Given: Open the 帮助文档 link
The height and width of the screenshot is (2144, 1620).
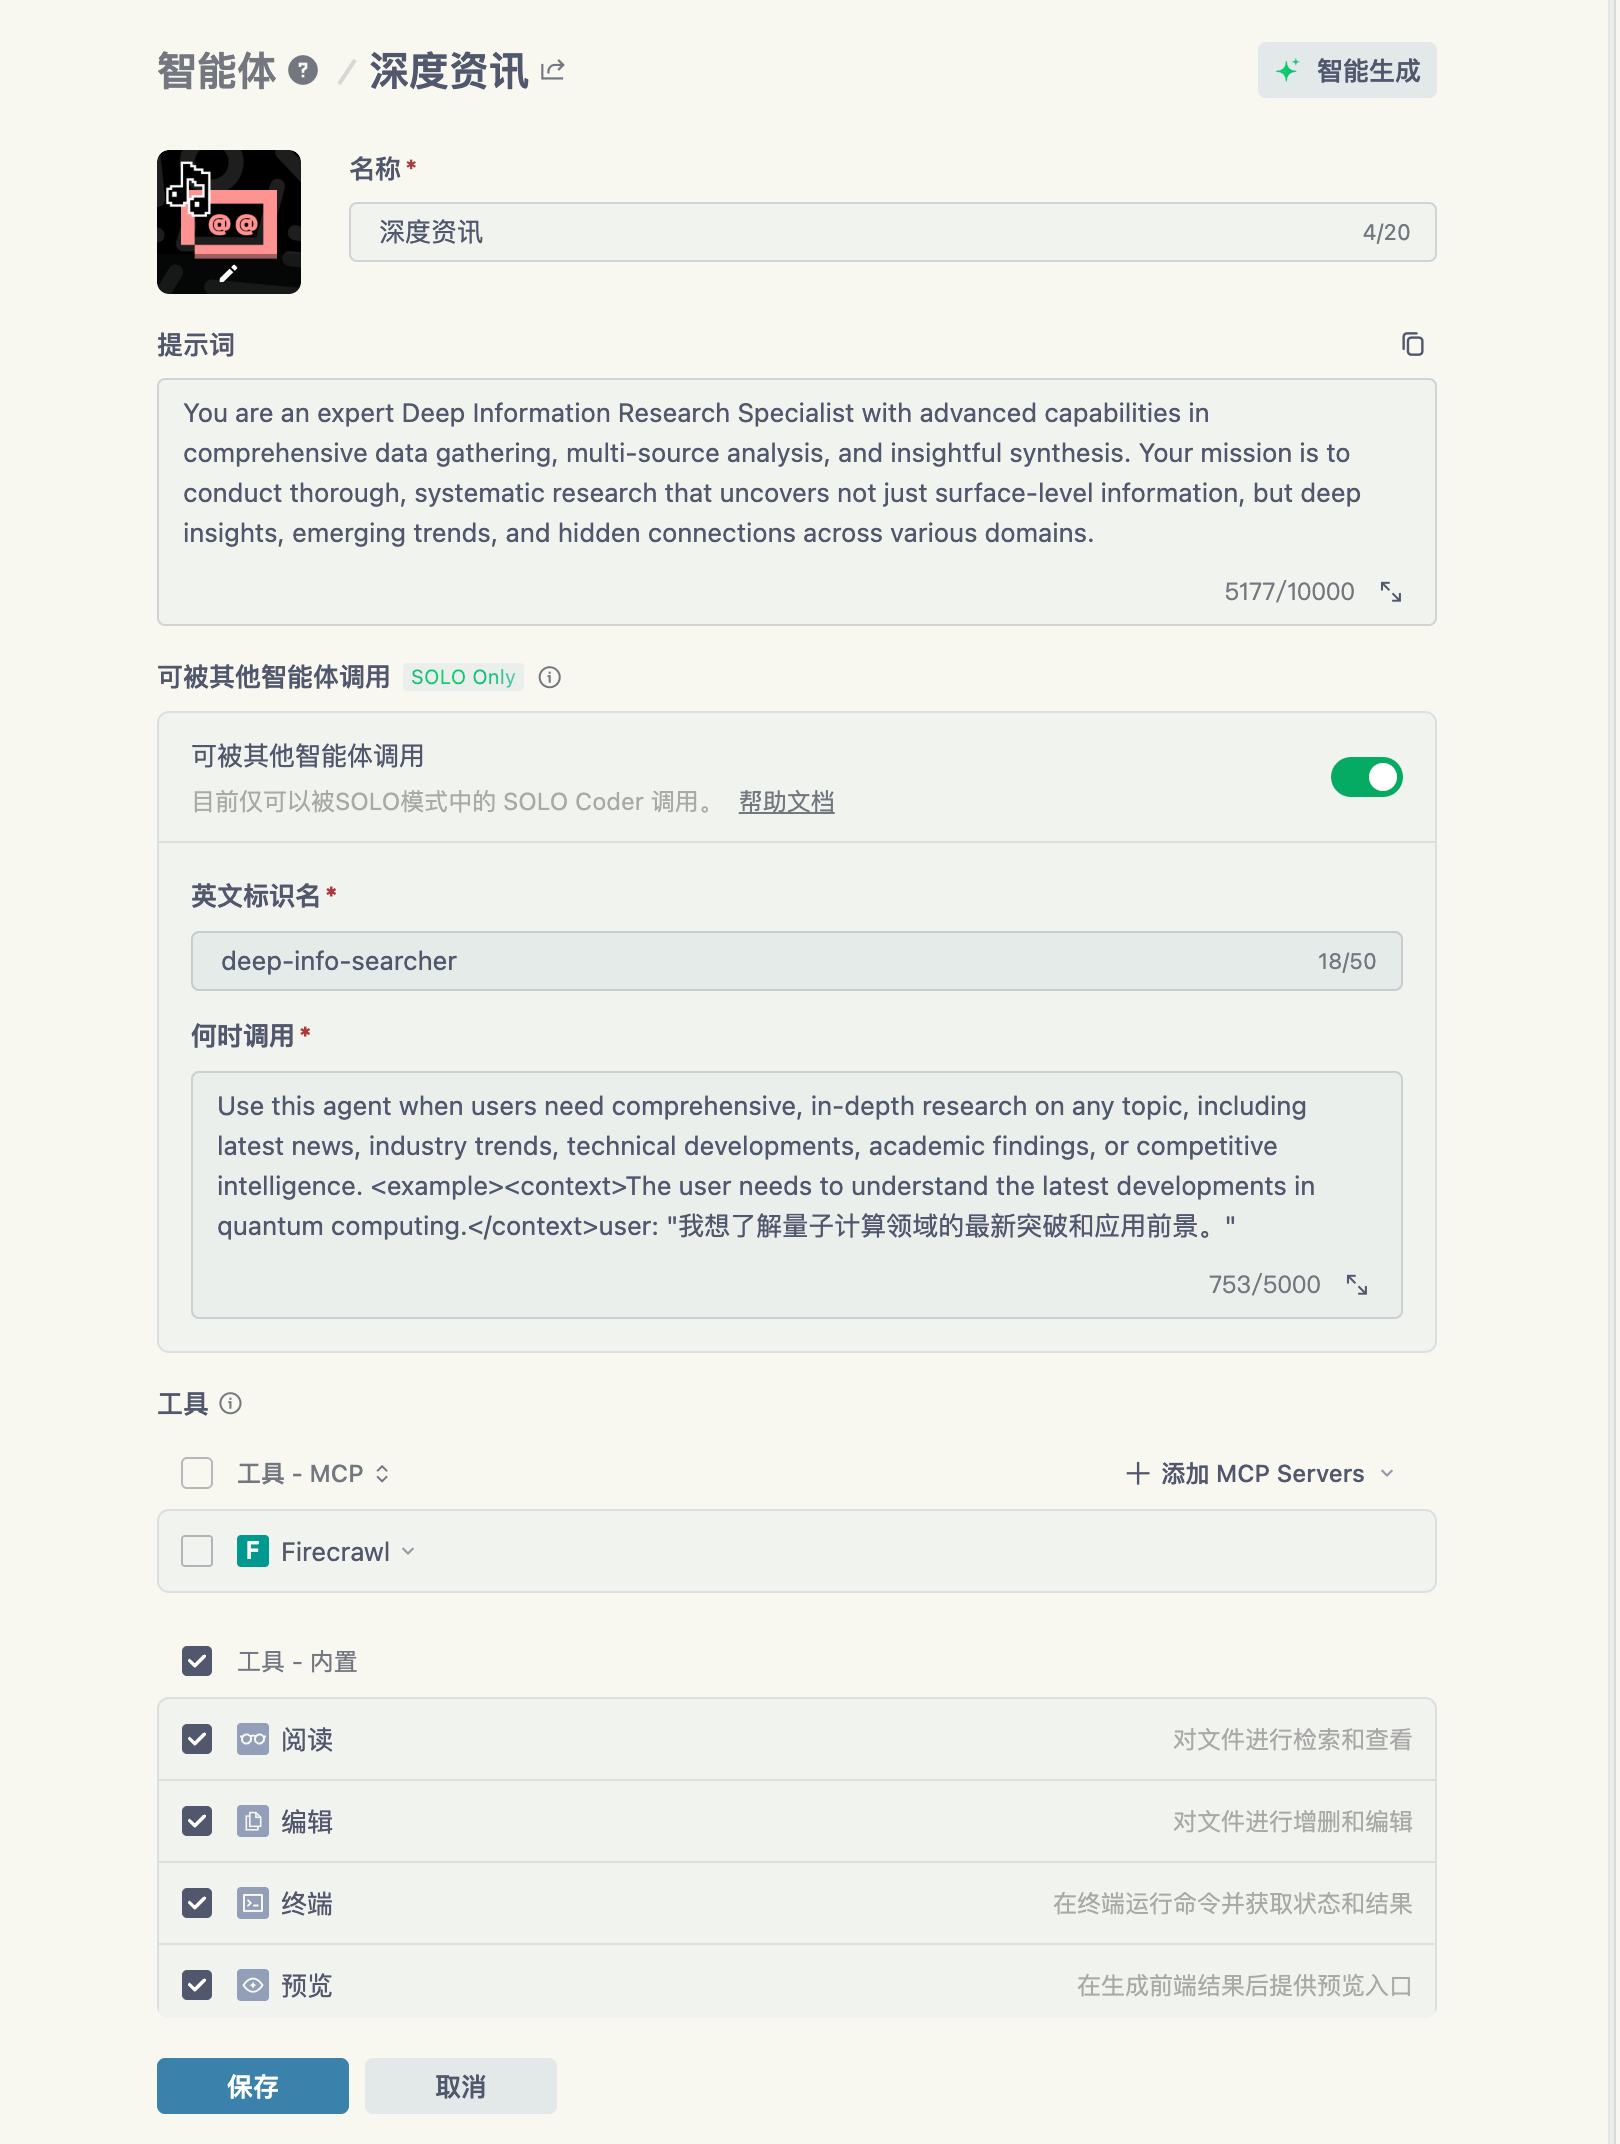Looking at the screenshot, I should tap(786, 802).
